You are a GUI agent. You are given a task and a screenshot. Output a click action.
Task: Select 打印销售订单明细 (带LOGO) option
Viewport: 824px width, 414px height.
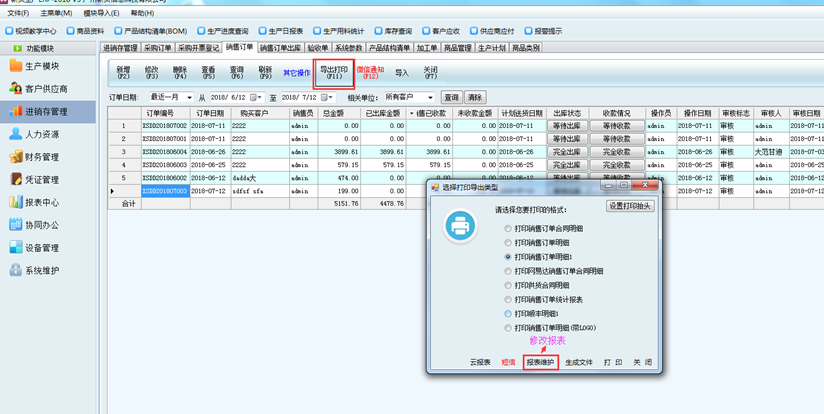coord(509,327)
